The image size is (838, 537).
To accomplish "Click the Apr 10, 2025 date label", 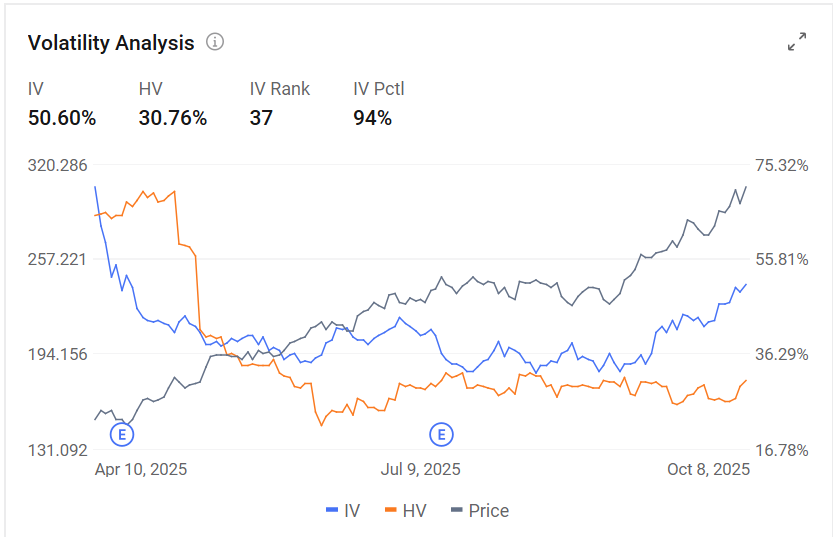I will click(x=141, y=469).
